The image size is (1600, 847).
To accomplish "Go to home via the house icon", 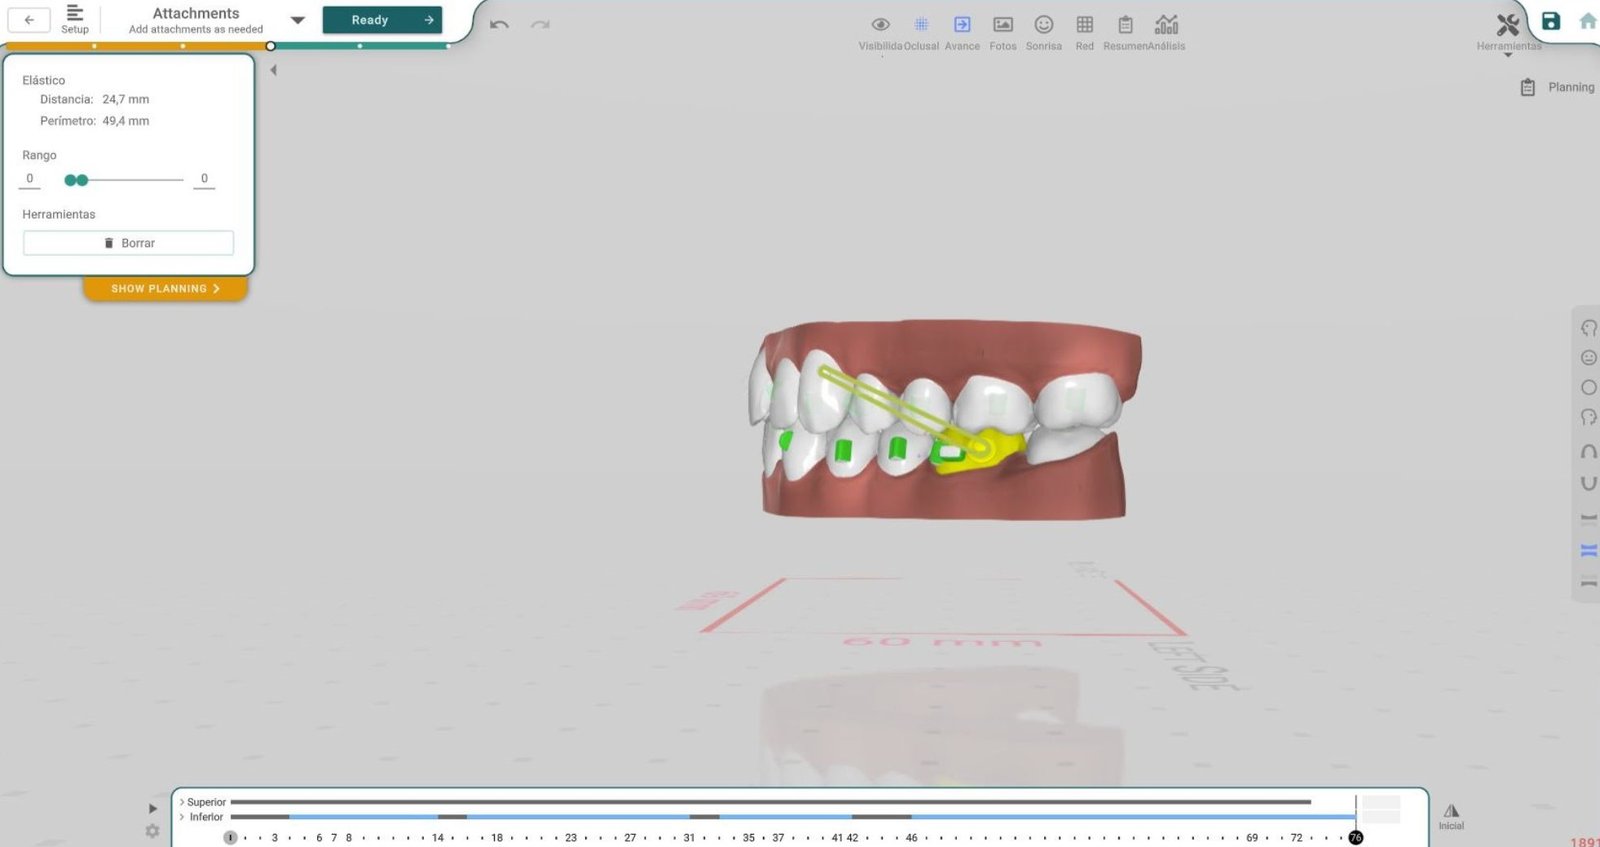I will pos(1587,21).
